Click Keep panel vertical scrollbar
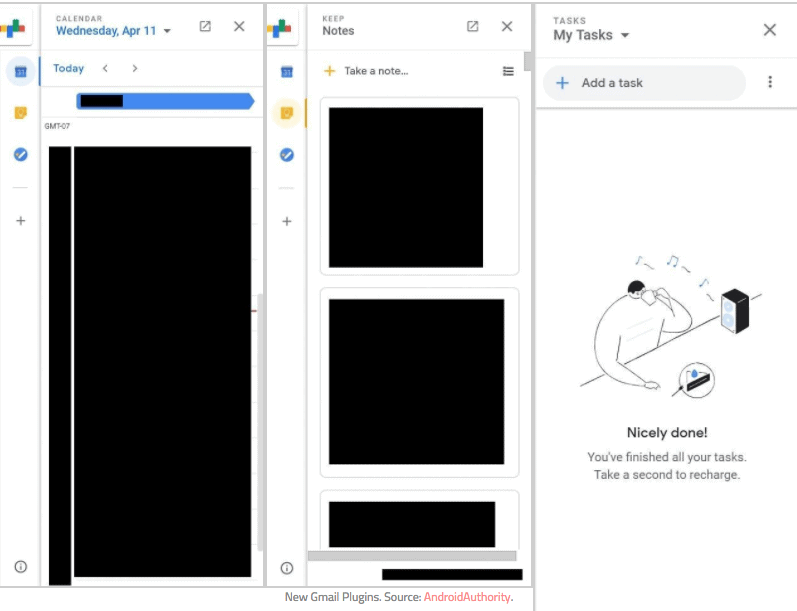 pos(528,61)
